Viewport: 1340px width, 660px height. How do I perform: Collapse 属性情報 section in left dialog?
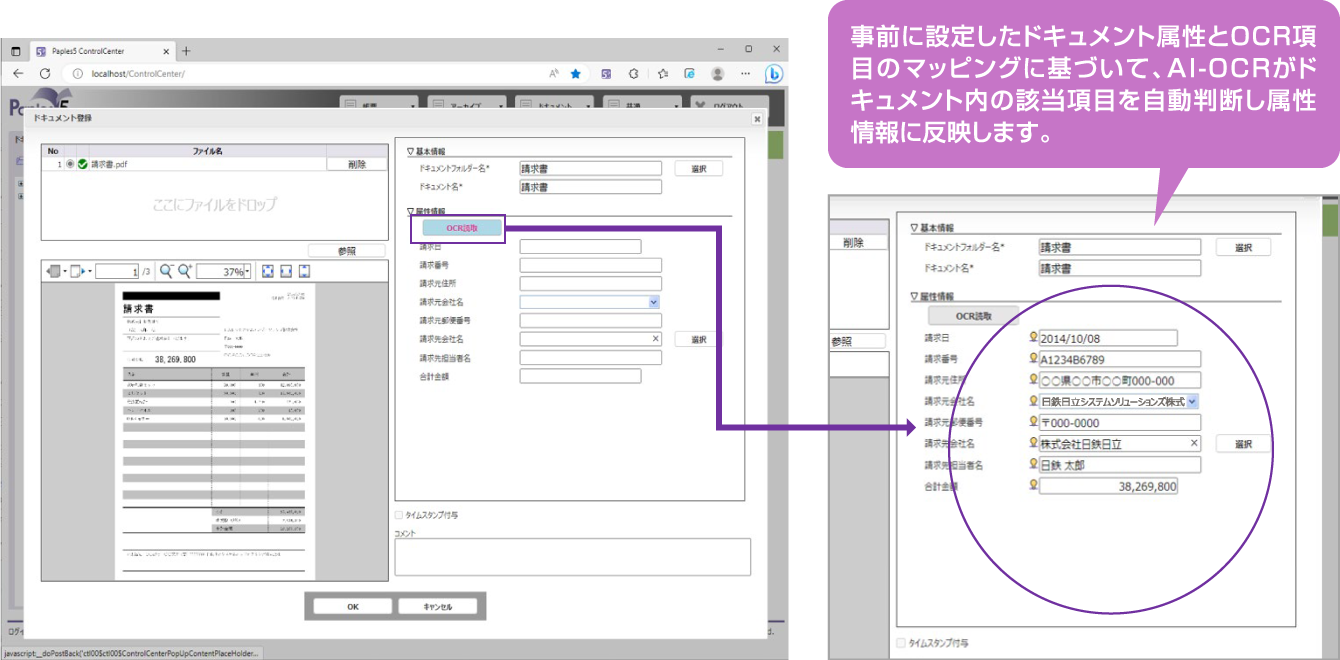[410, 211]
